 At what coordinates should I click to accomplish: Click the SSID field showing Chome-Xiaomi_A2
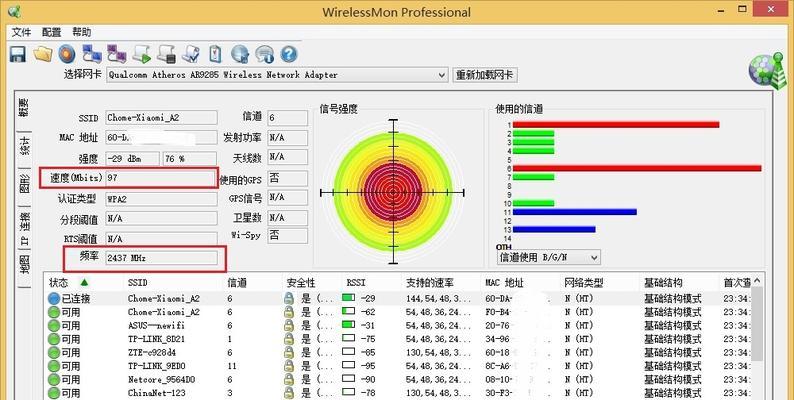[x=162, y=117]
